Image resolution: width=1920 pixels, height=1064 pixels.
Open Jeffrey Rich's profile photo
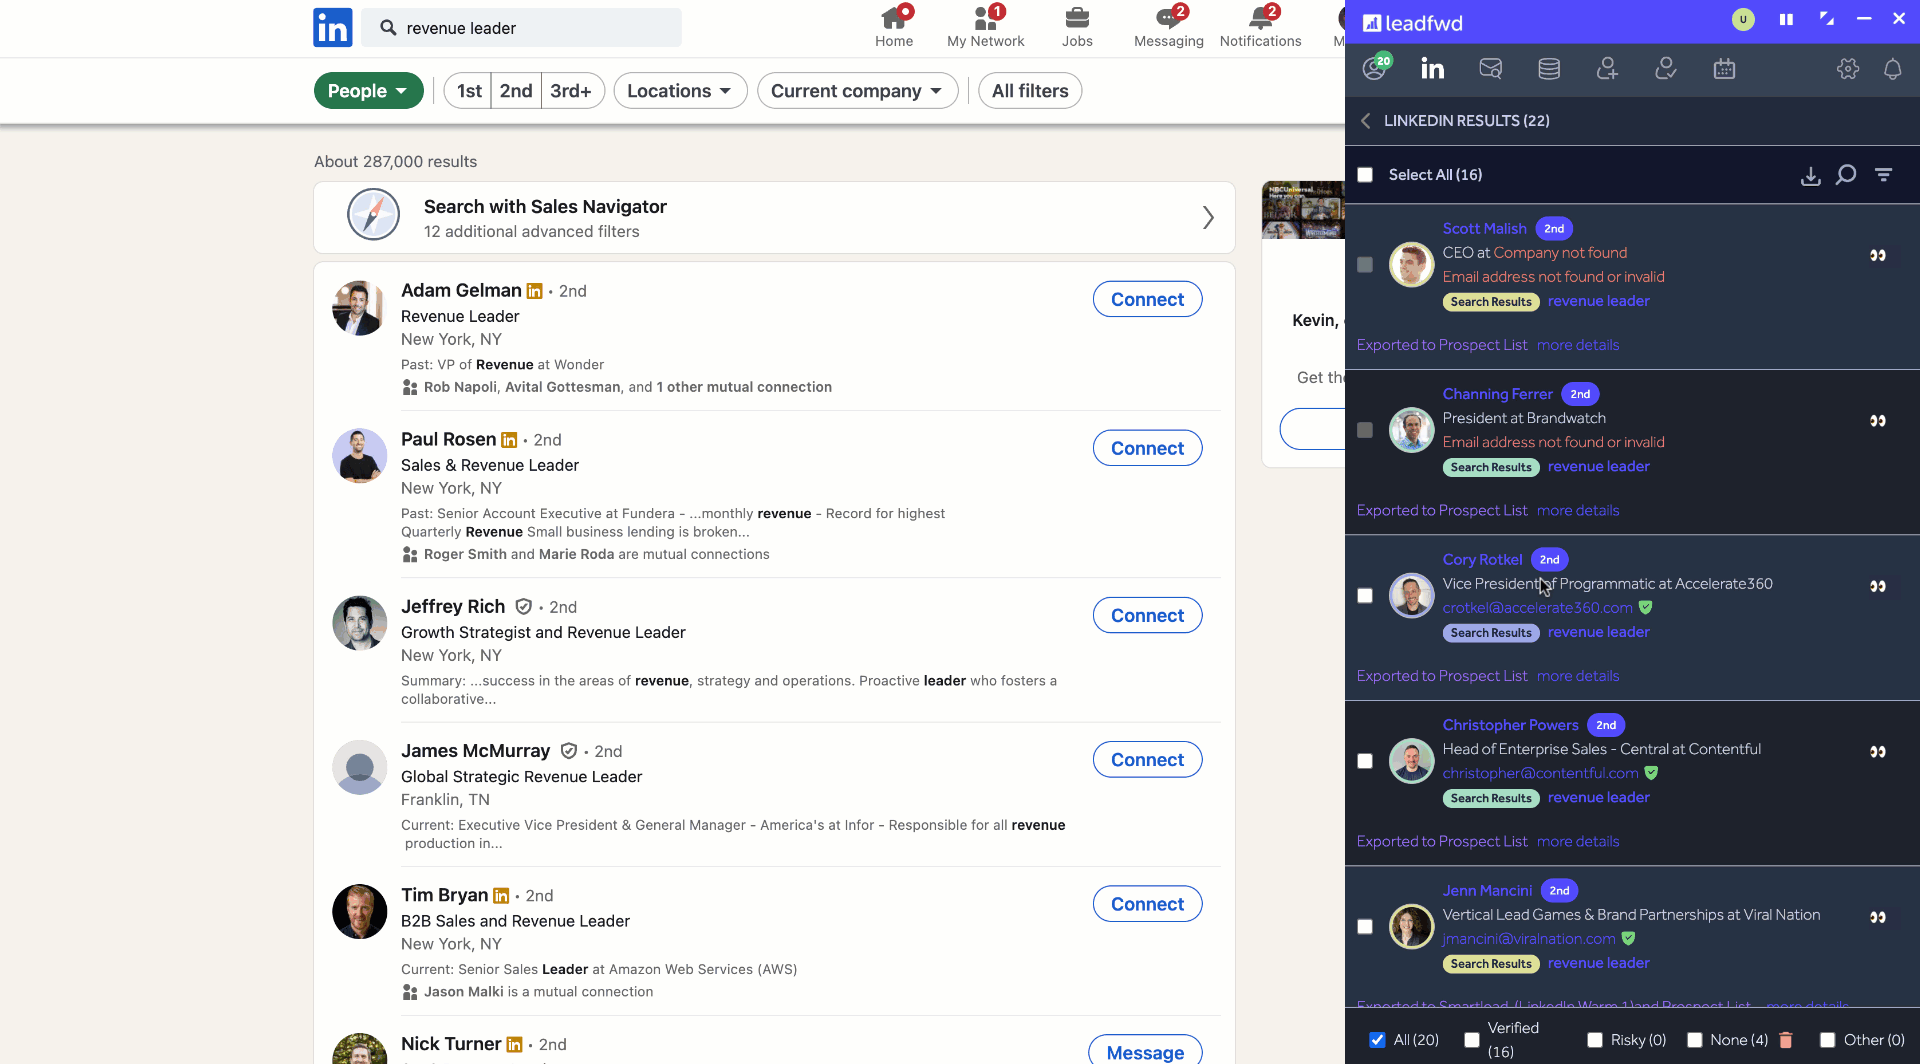click(x=360, y=623)
